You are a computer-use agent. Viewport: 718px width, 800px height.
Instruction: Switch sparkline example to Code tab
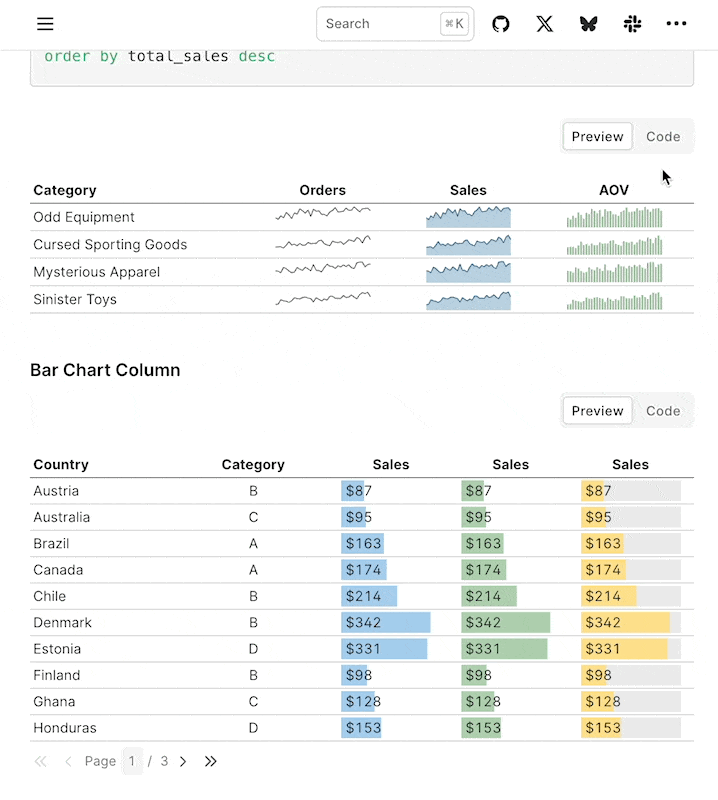click(x=663, y=137)
